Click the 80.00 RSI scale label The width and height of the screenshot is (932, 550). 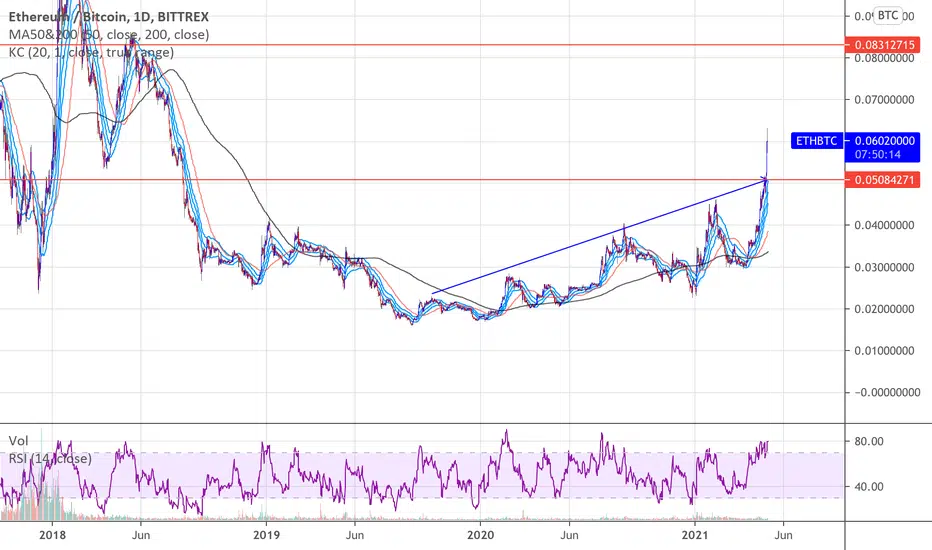870,441
